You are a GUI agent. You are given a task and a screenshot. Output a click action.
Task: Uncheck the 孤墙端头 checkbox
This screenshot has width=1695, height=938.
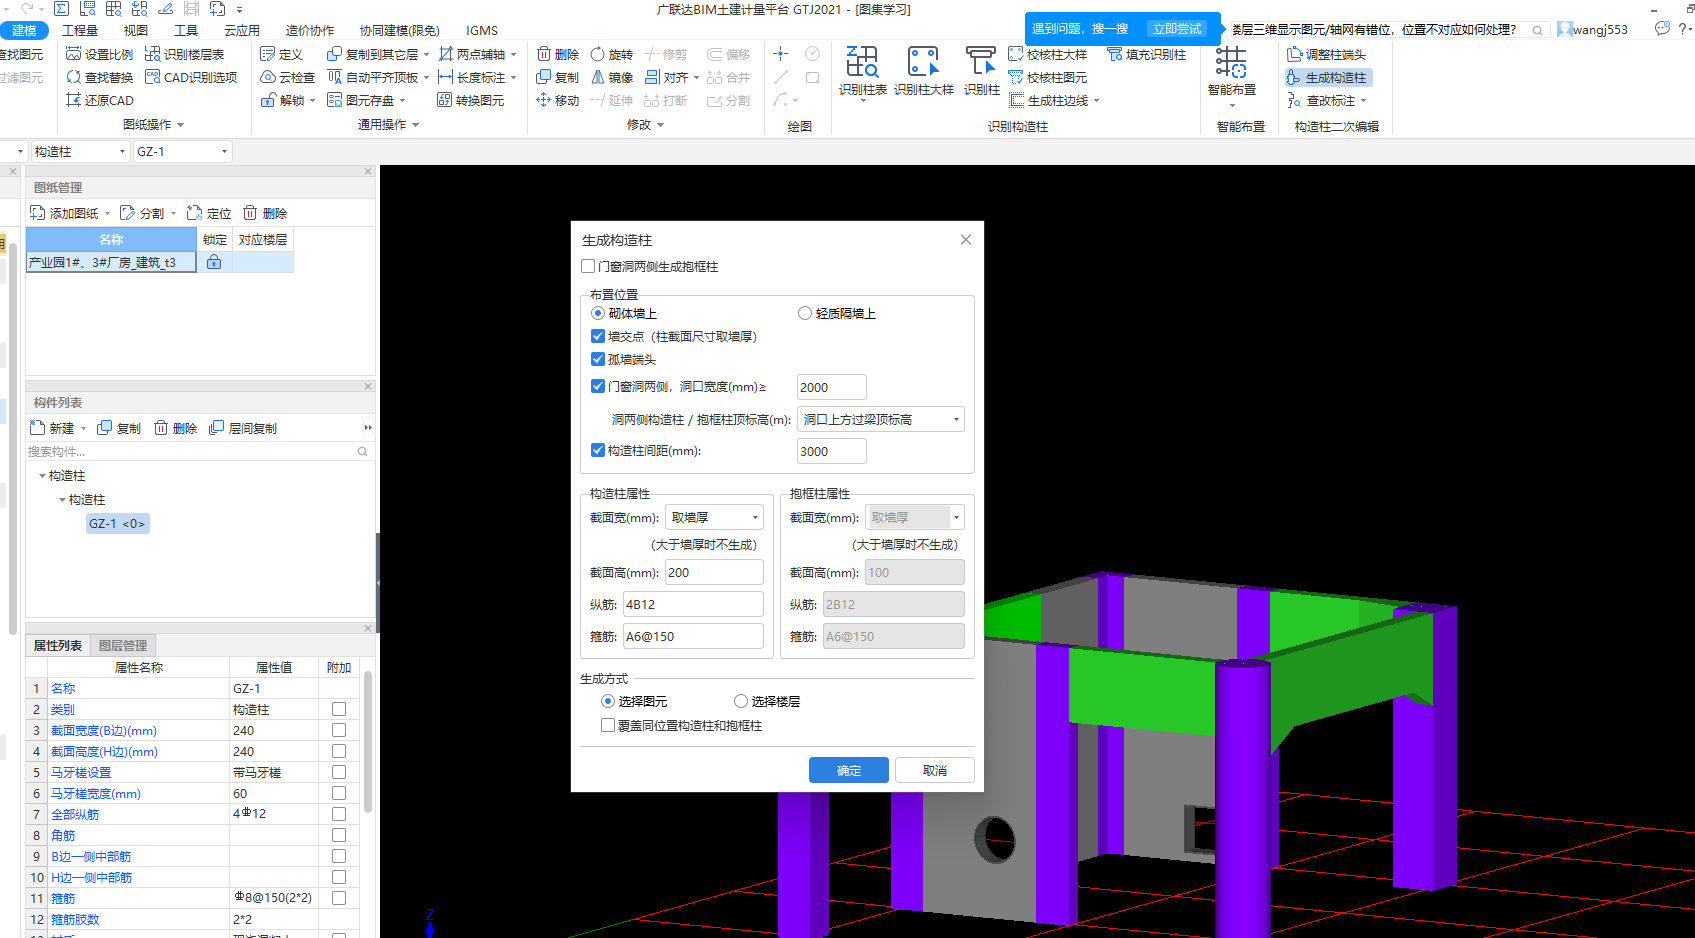pyautogui.click(x=598, y=360)
